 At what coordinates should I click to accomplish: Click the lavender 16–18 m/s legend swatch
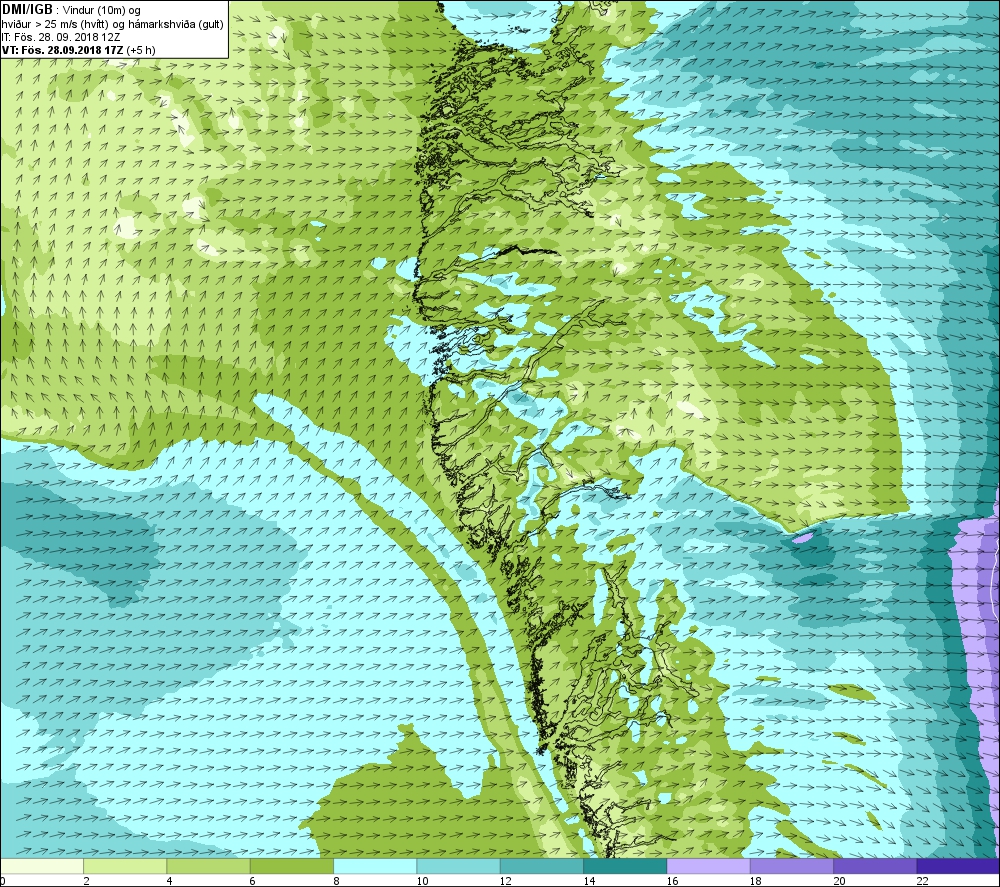point(709,866)
